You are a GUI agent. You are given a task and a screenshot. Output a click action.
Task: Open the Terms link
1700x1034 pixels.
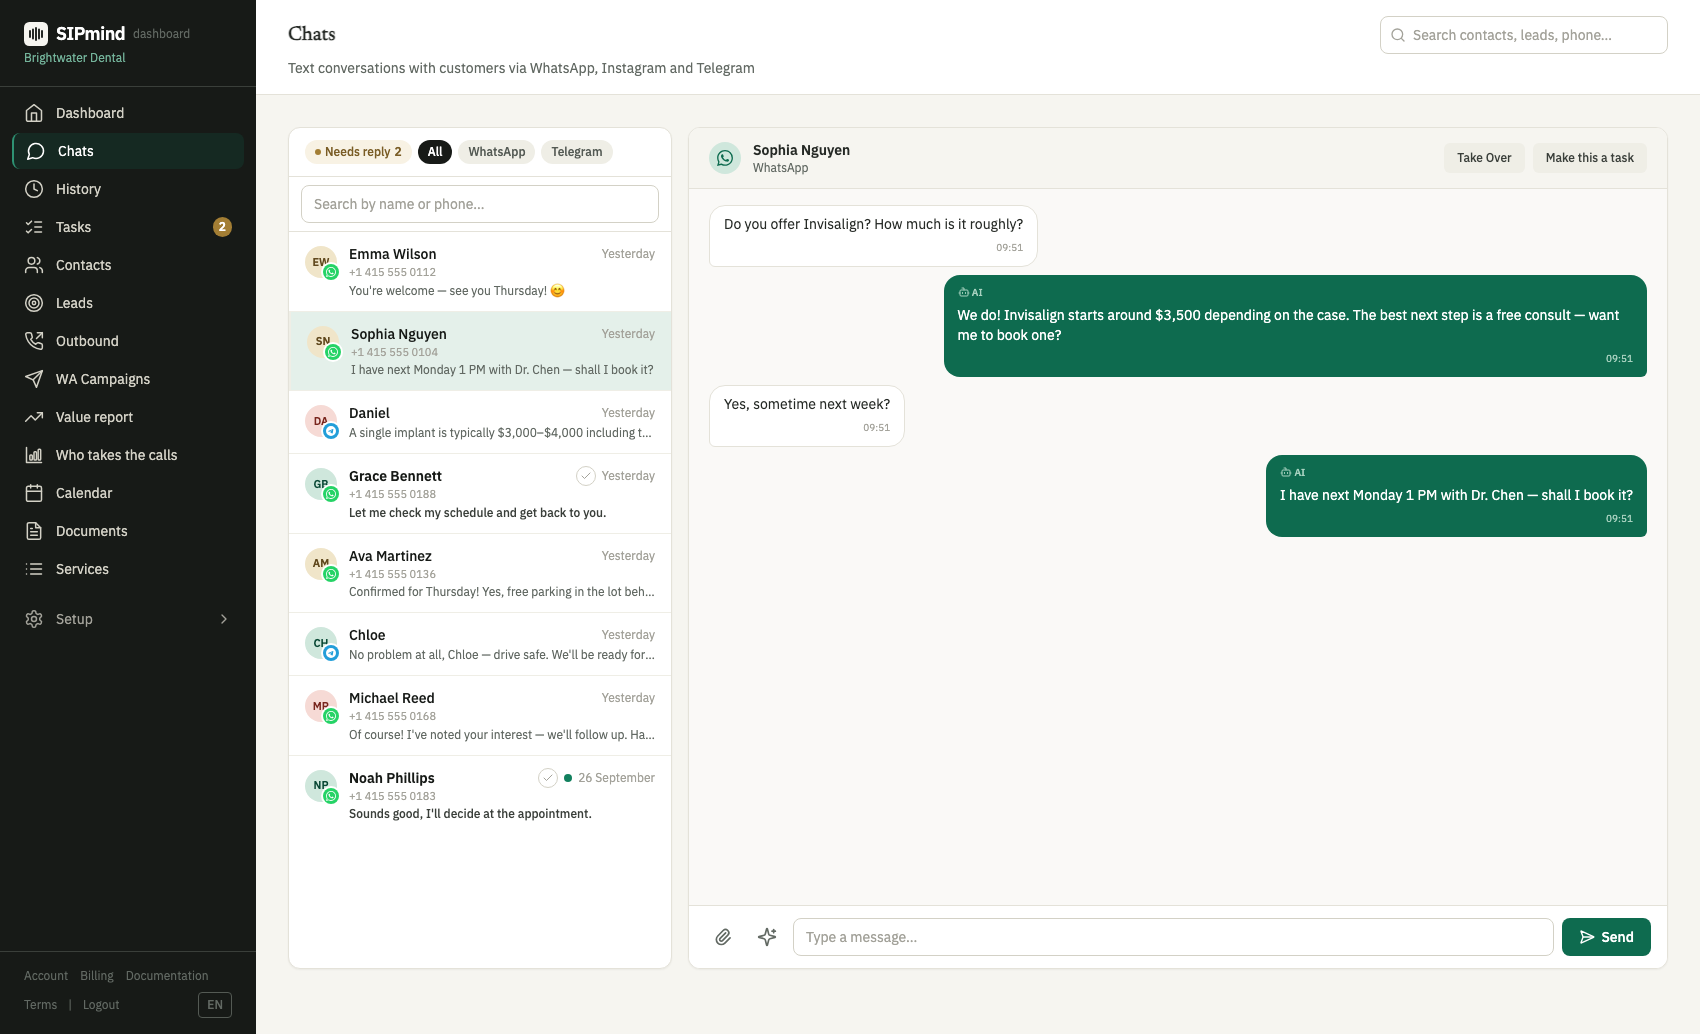pyautogui.click(x=40, y=1005)
